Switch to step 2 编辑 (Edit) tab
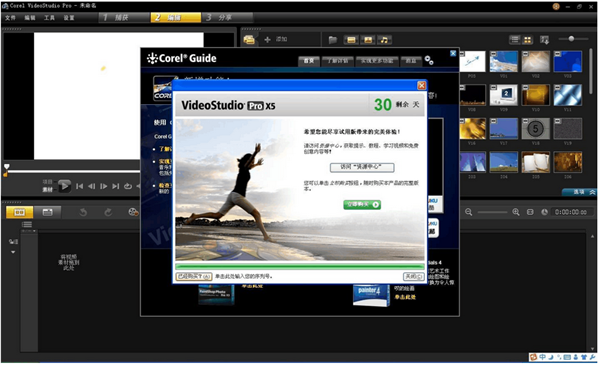The image size is (600, 365). 176,18
